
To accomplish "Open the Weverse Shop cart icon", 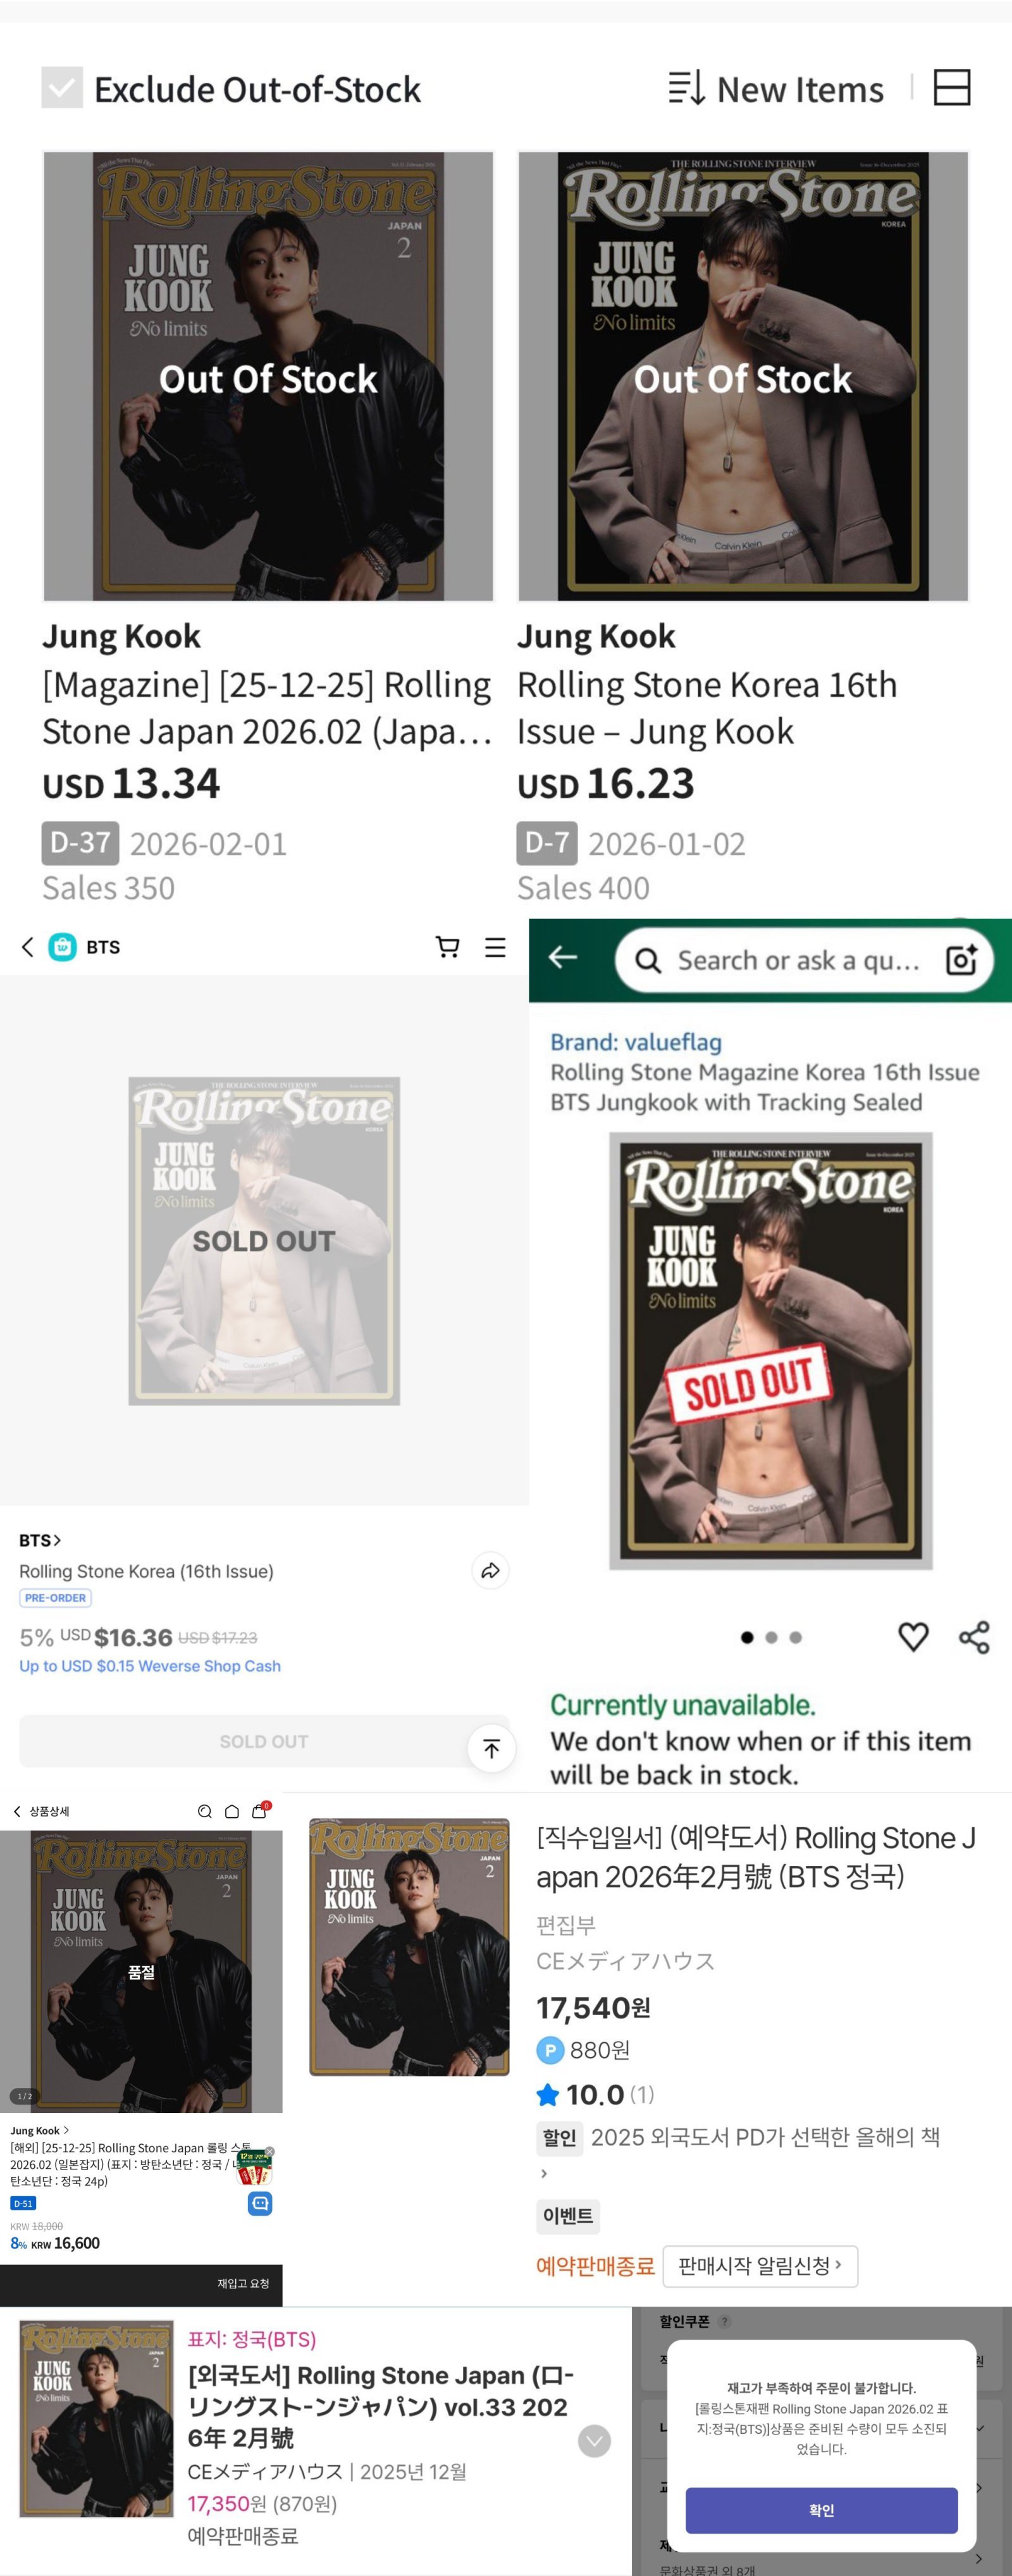I will [448, 947].
